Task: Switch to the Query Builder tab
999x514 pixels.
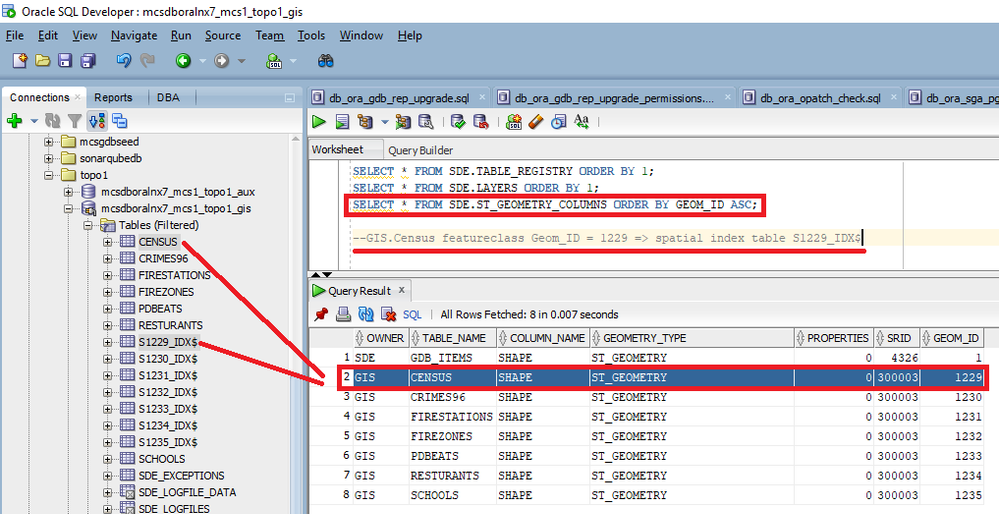Action: pos(420,150)
